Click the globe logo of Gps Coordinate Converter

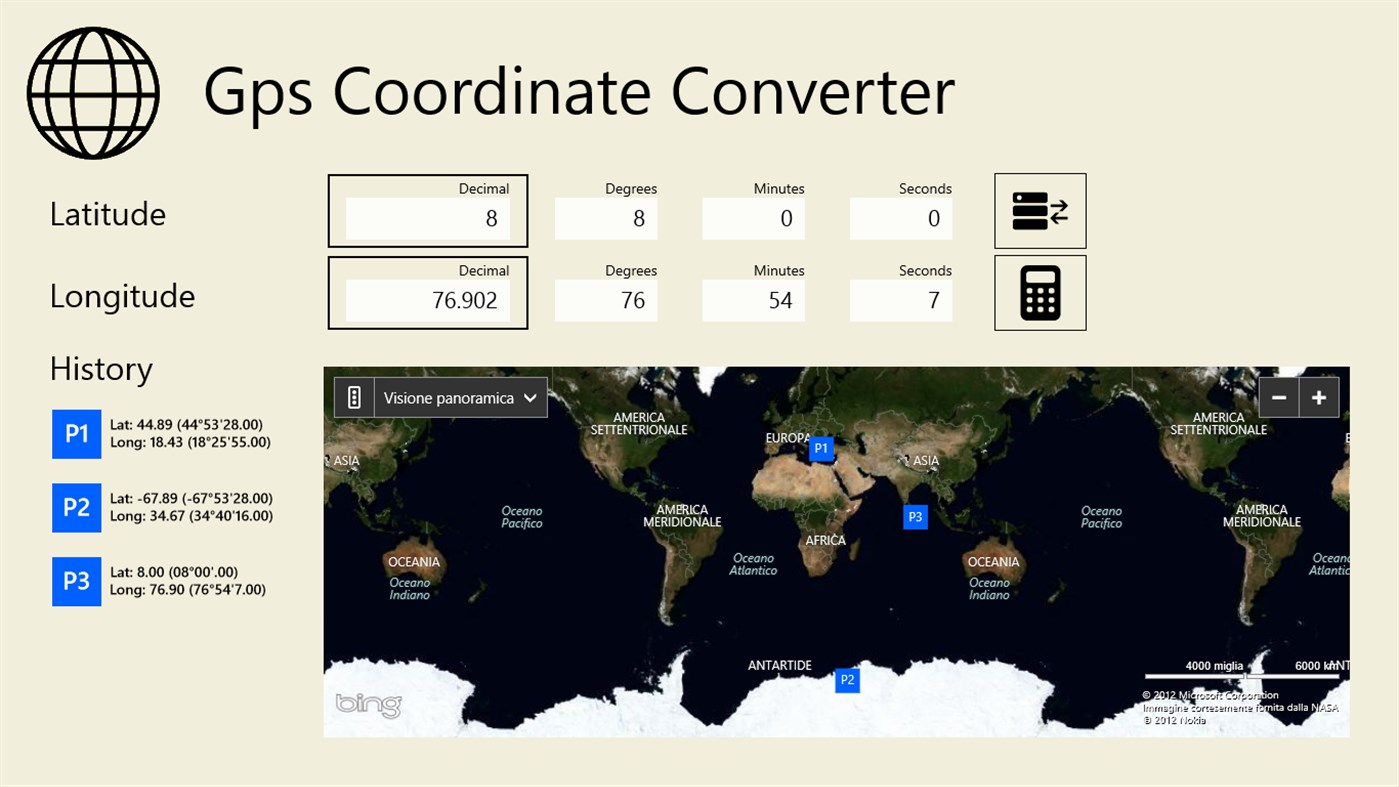(92, 92)
